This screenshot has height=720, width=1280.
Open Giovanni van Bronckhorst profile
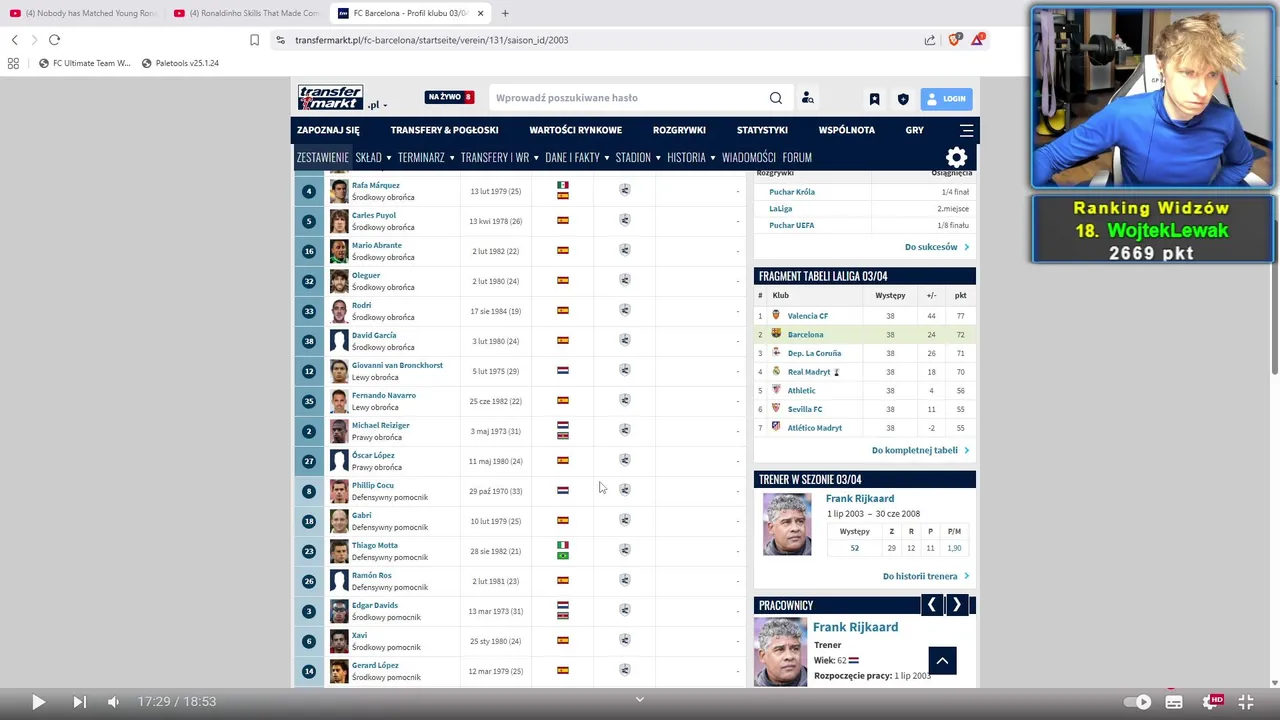(397, 365)
